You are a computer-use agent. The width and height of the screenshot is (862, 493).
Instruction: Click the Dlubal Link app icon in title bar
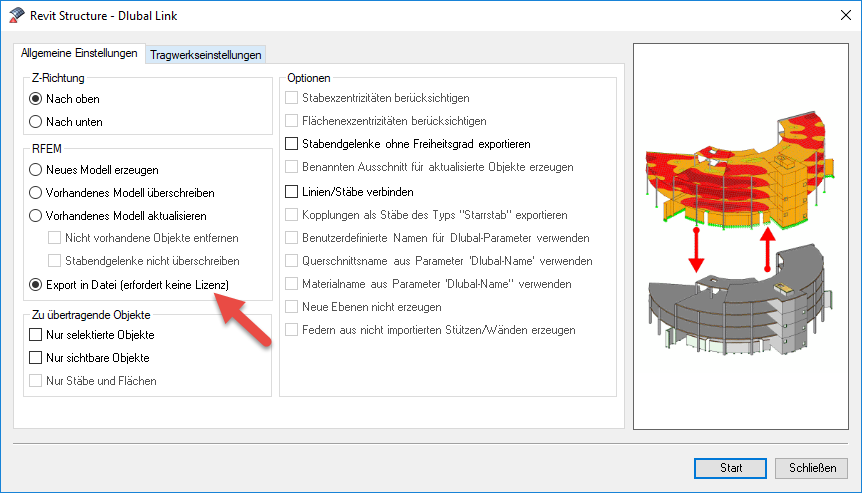[x=17, y=15]
